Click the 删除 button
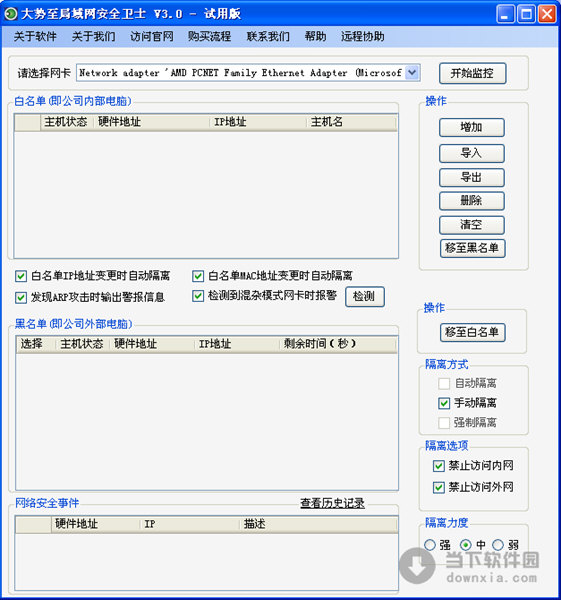 tap(471, 201)
